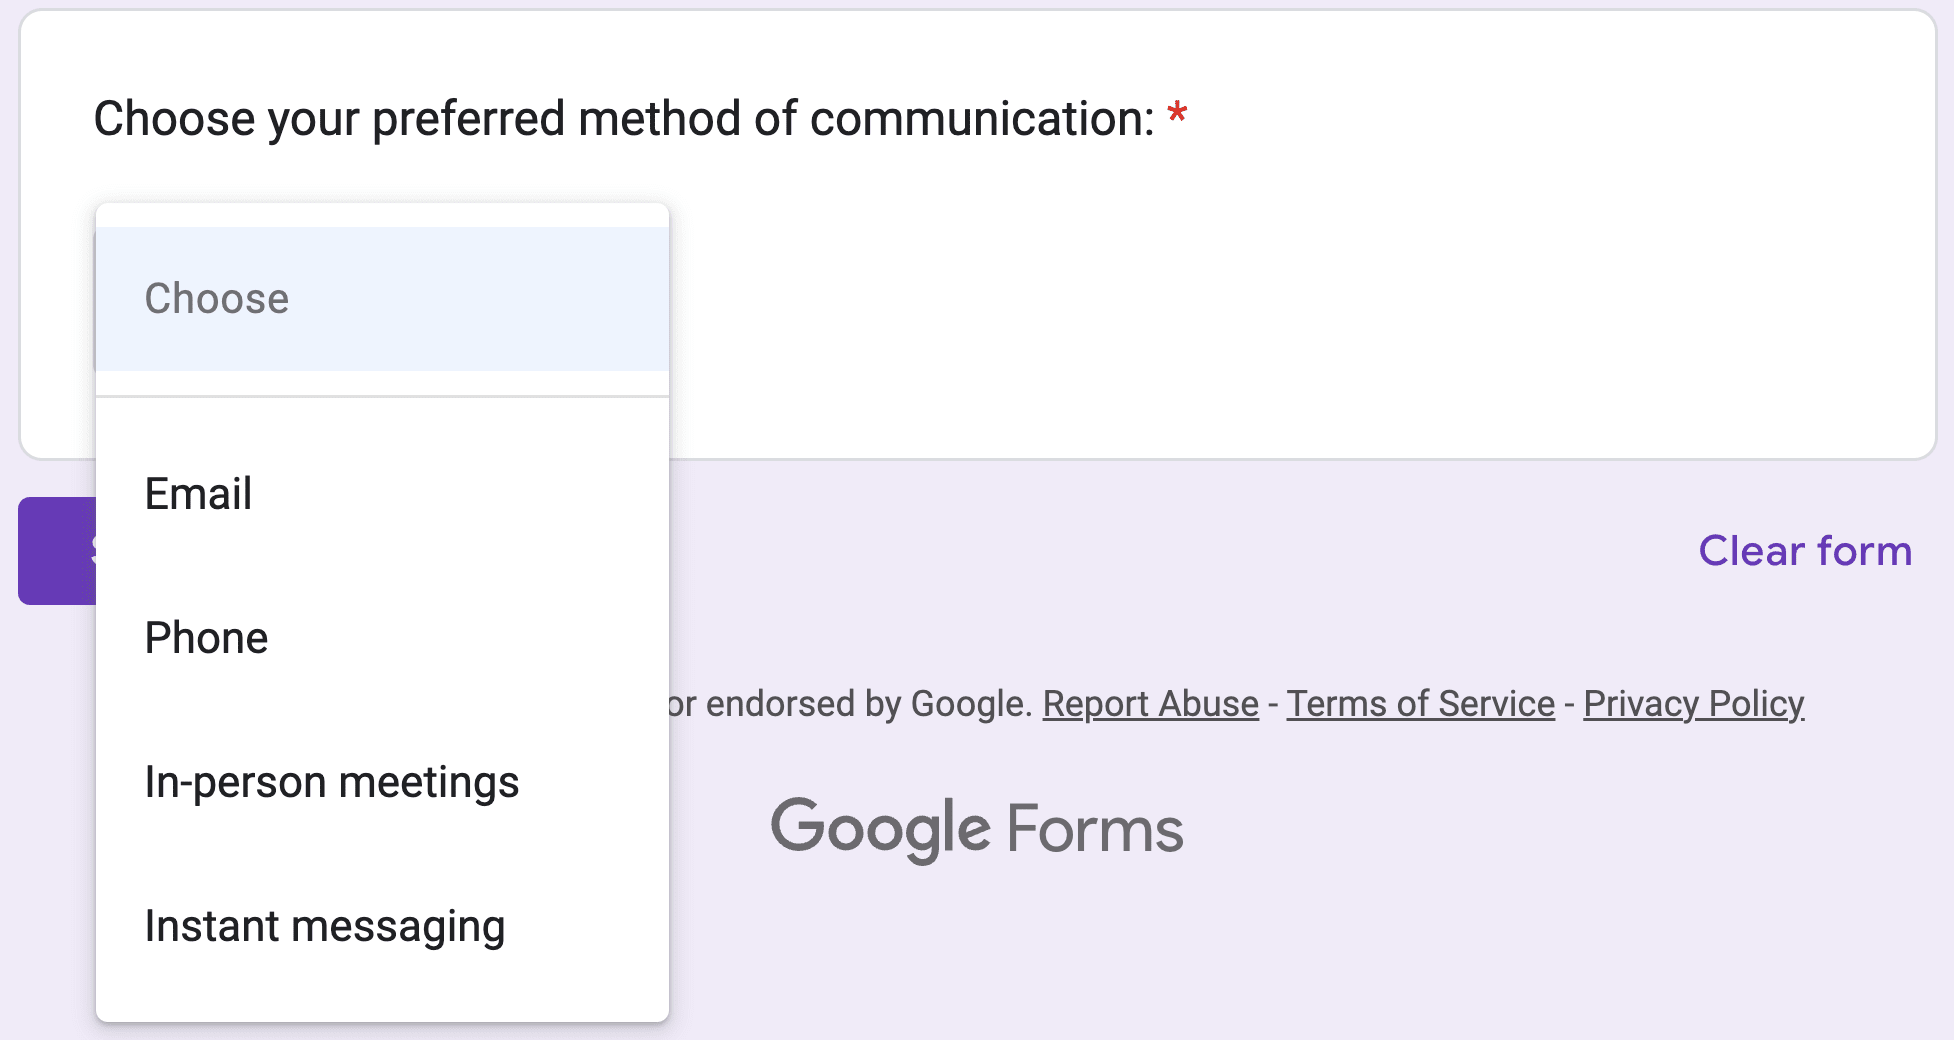Select In-person meetings from the list
This screenshot has width=1954, height=1040.
[332, 782]
